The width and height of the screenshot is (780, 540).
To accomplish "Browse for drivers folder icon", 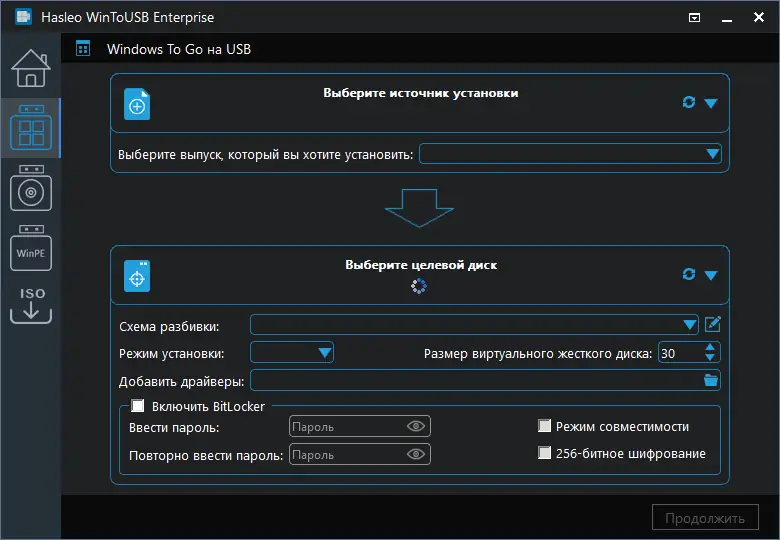I will [711, 380].
